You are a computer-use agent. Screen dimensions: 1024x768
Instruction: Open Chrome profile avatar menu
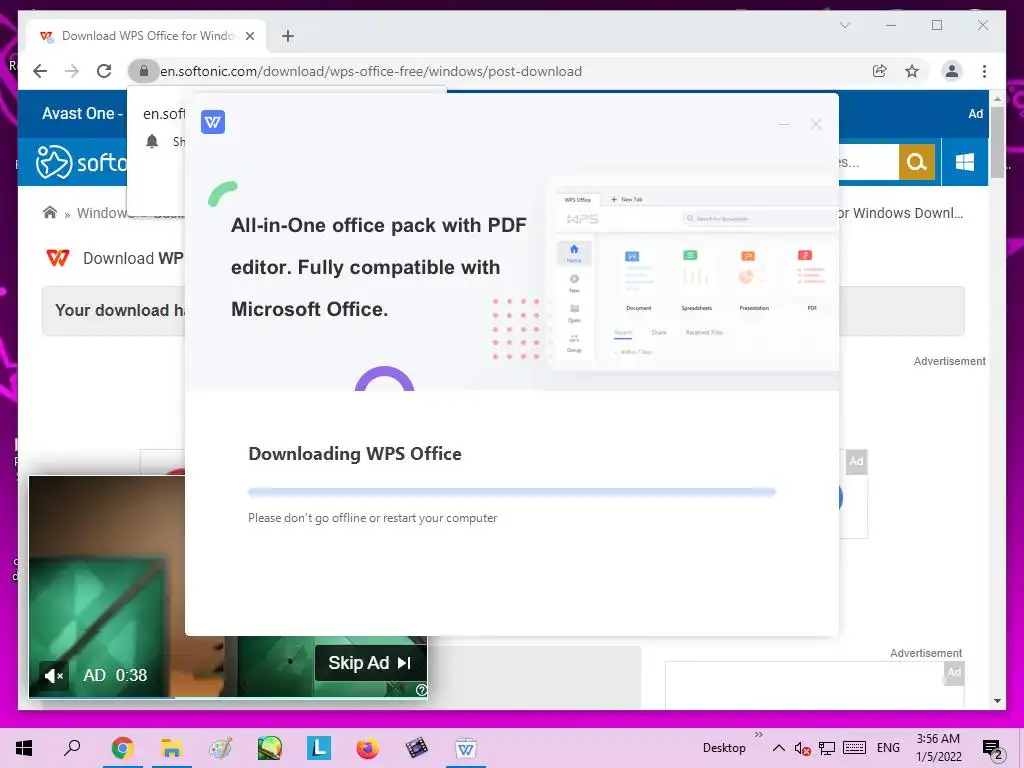pos(952,71)
